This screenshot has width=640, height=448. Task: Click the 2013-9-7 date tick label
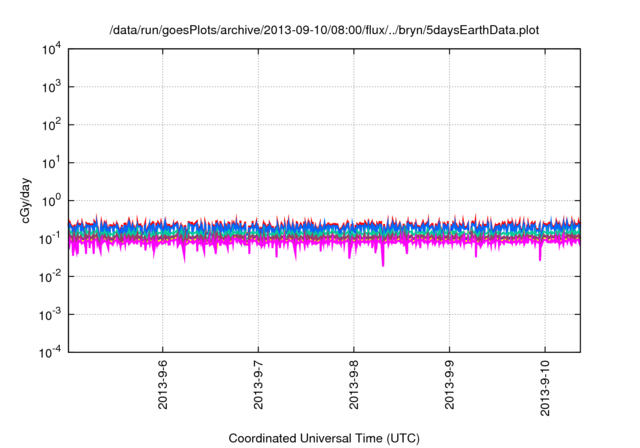tap(258, 385)
